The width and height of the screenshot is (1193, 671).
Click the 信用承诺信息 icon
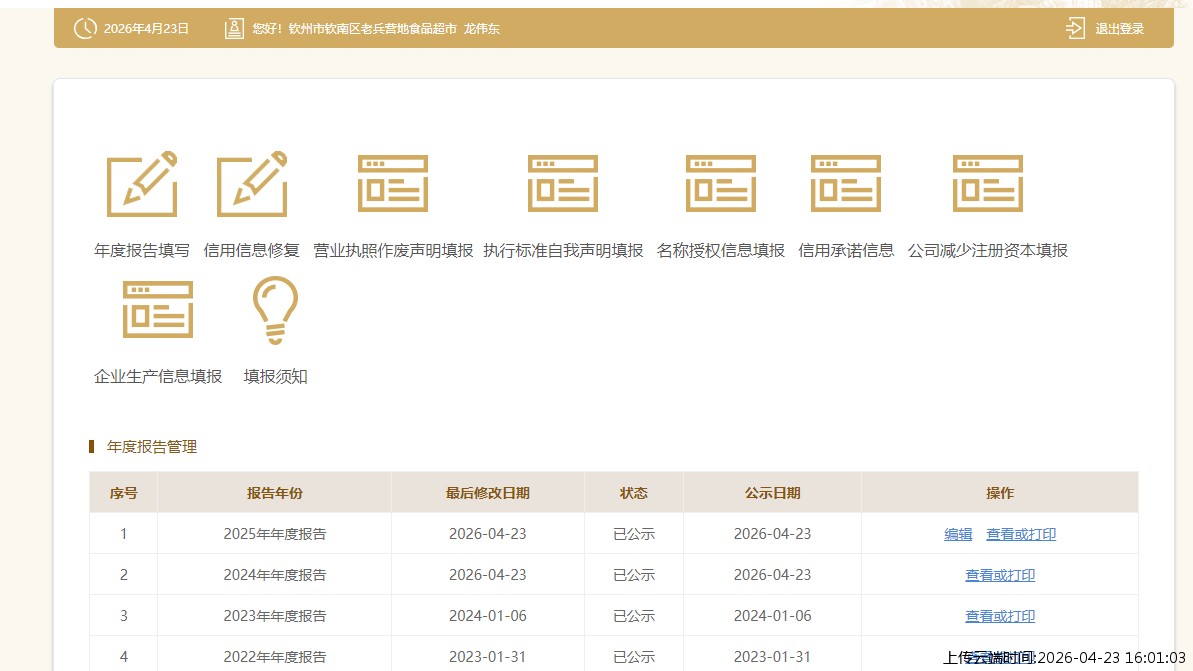(846, 184)
